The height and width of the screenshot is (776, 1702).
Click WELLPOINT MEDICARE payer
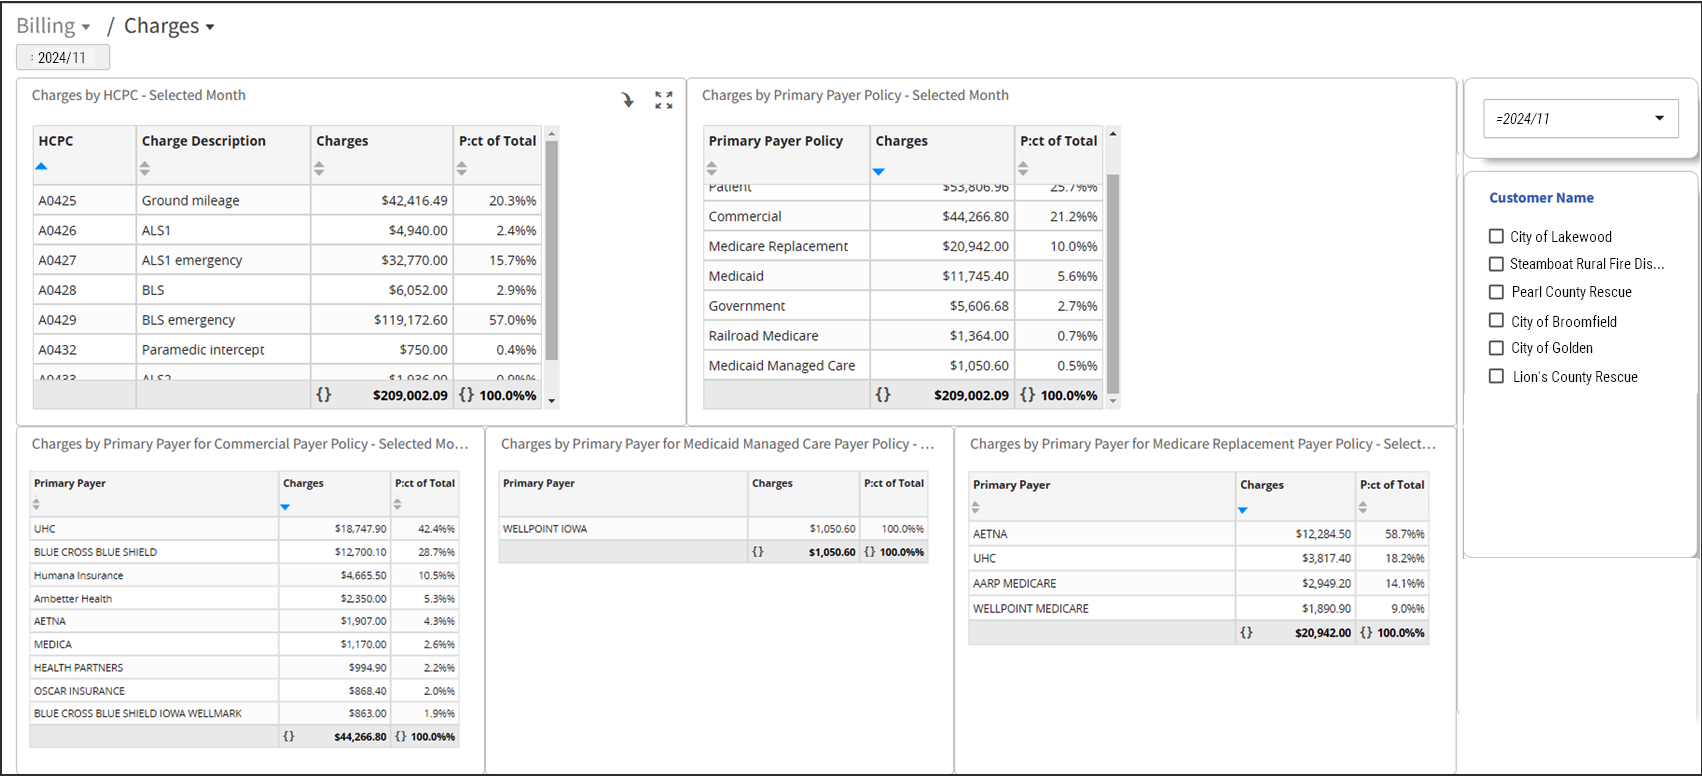(1102, 608)
